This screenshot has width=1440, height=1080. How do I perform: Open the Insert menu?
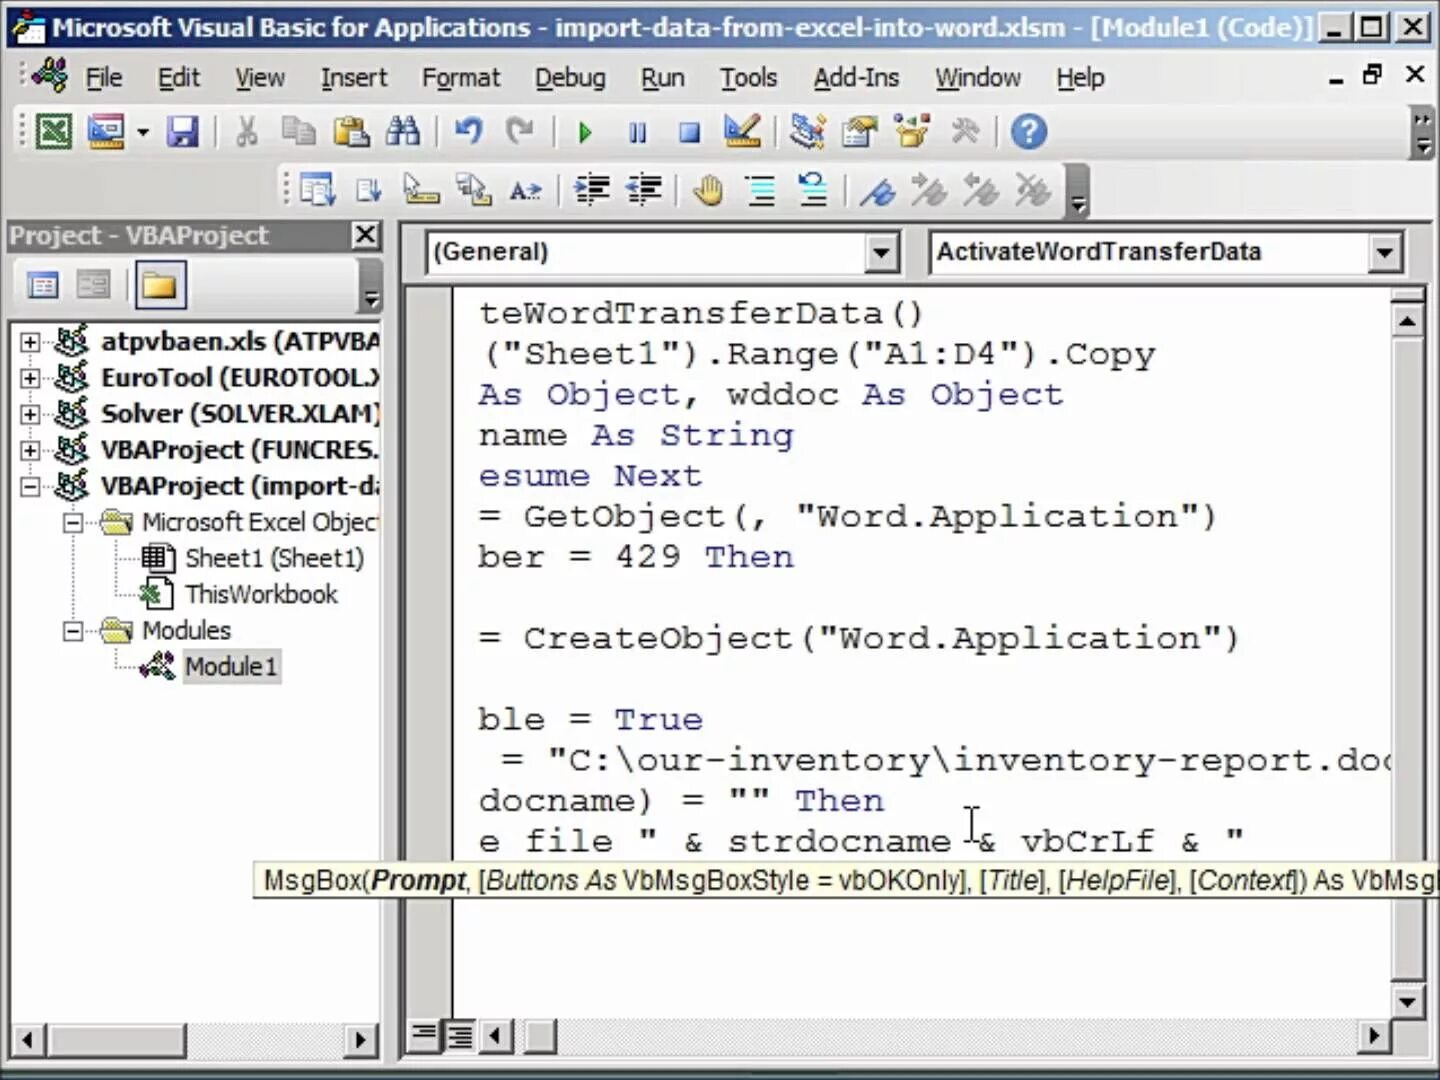point(353,77)
